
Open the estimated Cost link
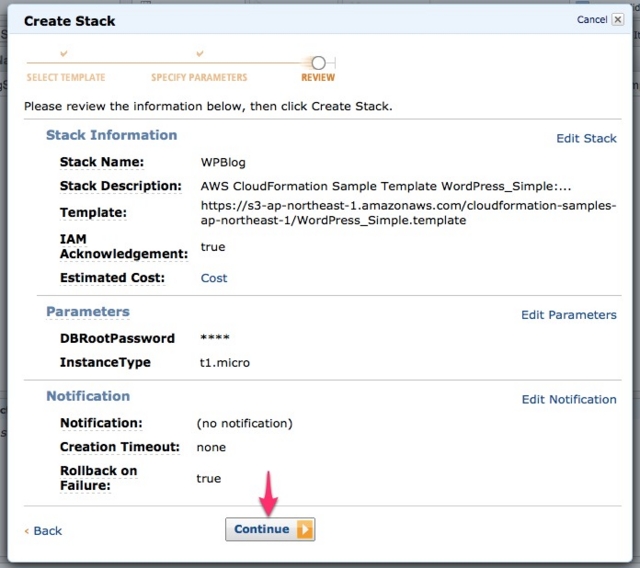click(x=214, y=278)
